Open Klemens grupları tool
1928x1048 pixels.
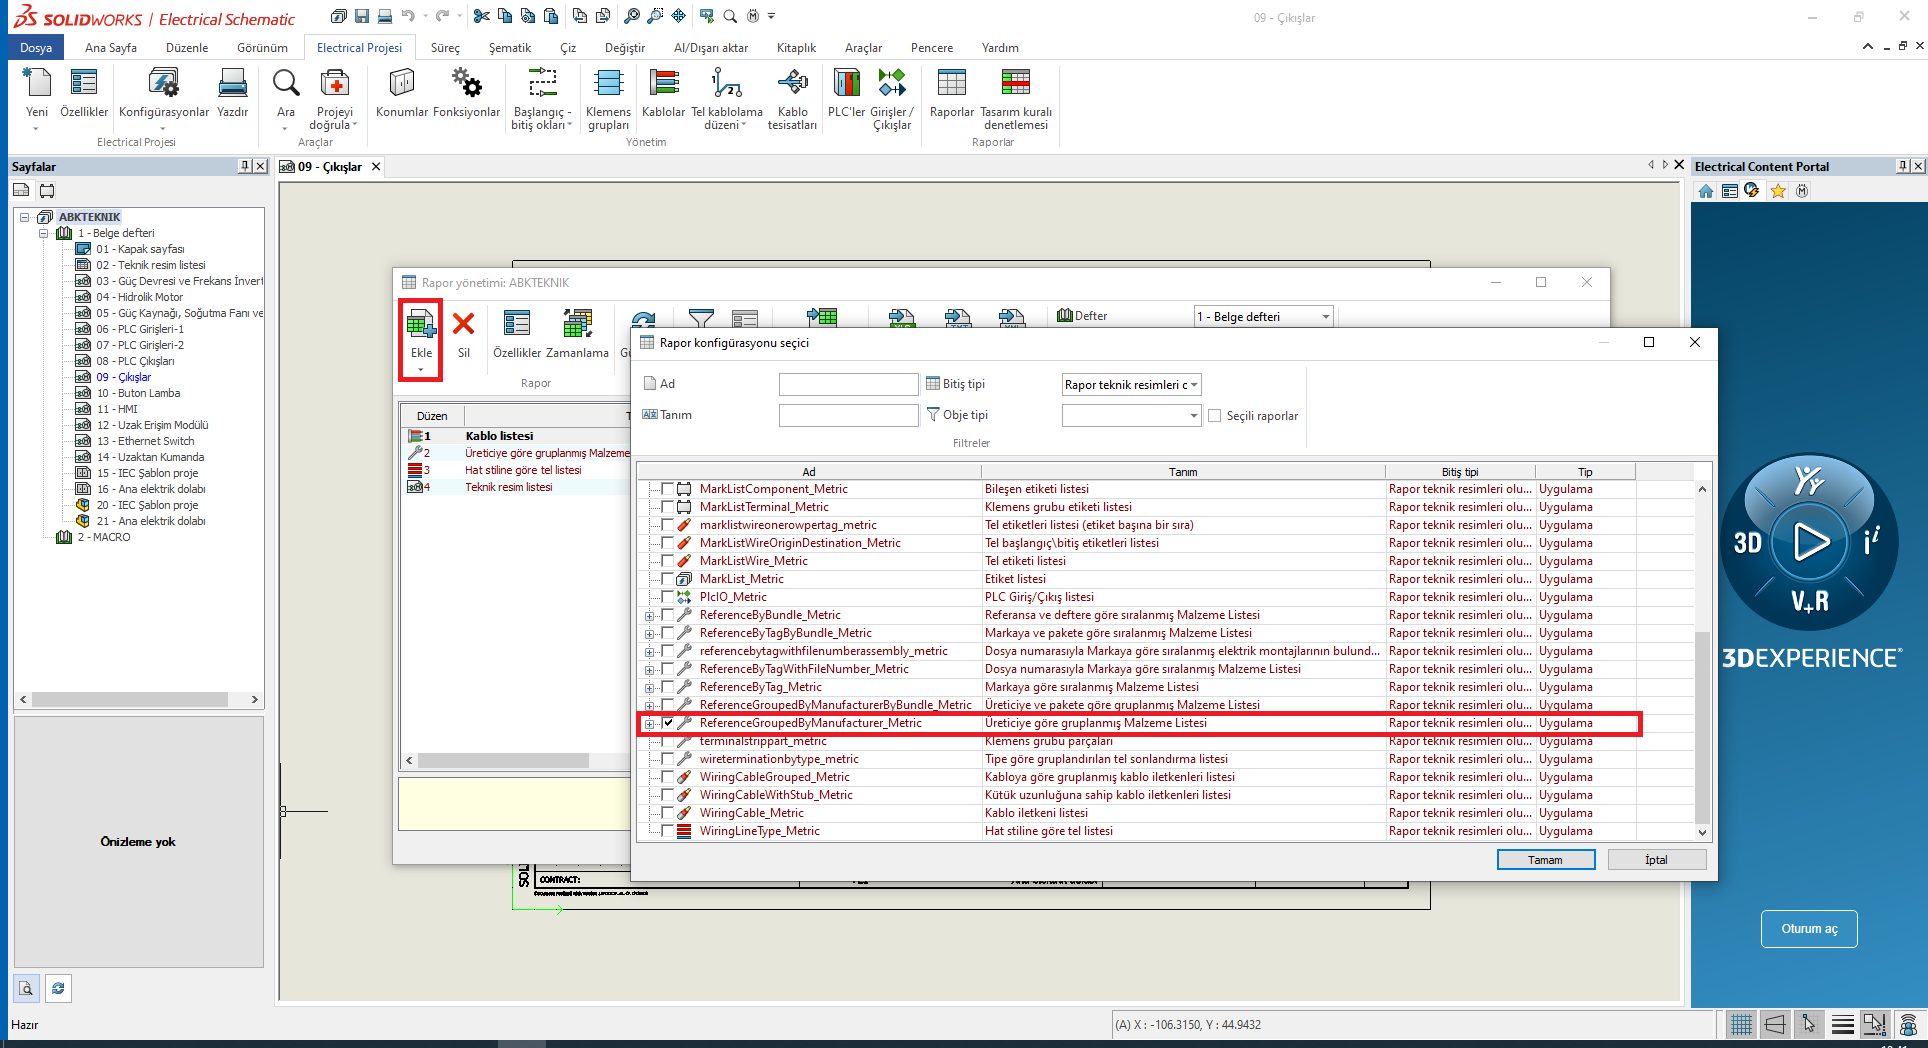608,84
